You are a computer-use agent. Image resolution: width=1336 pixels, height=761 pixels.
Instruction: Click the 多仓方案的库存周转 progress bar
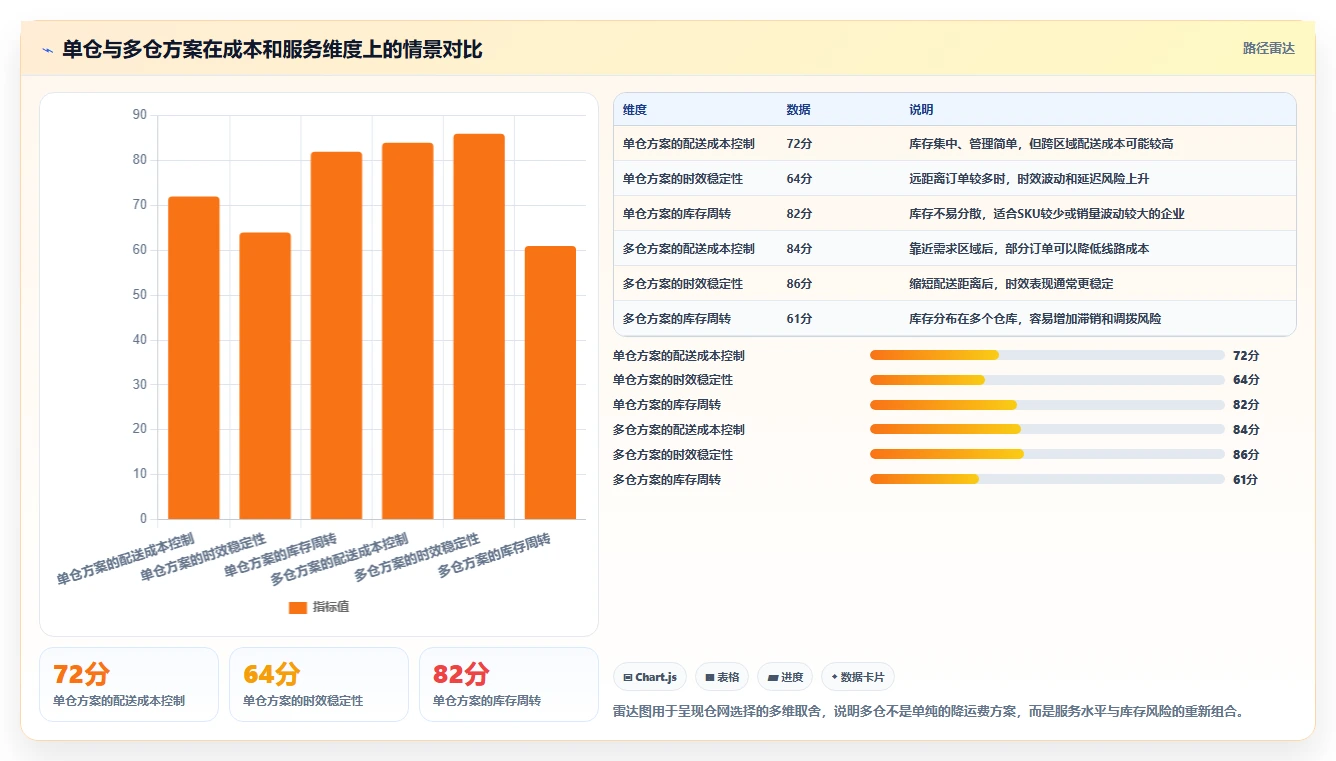click(x=1047, y=479)
